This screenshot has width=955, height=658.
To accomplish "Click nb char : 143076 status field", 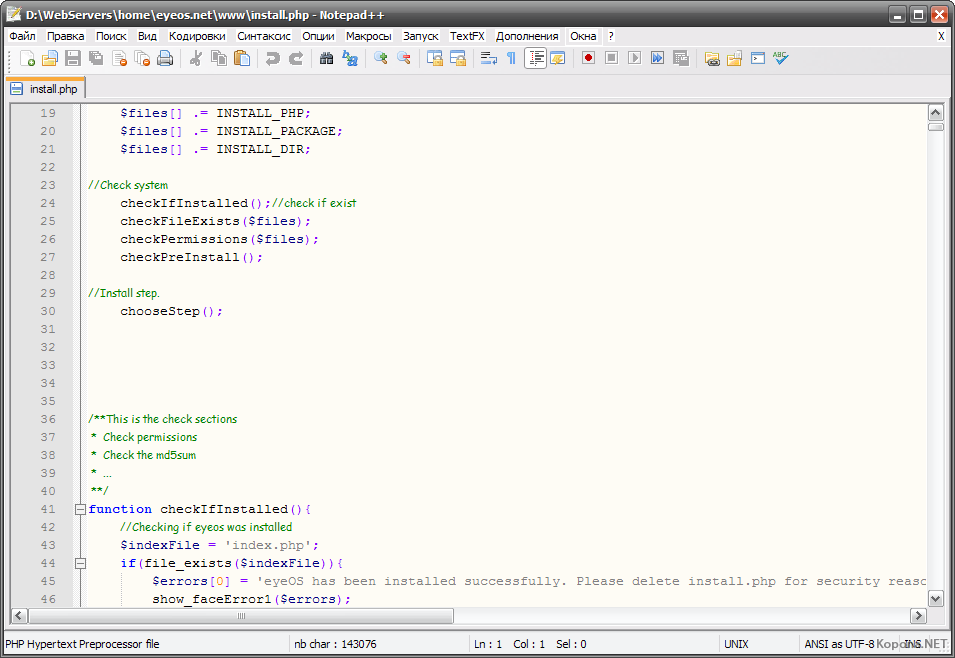I will [335, 644].
